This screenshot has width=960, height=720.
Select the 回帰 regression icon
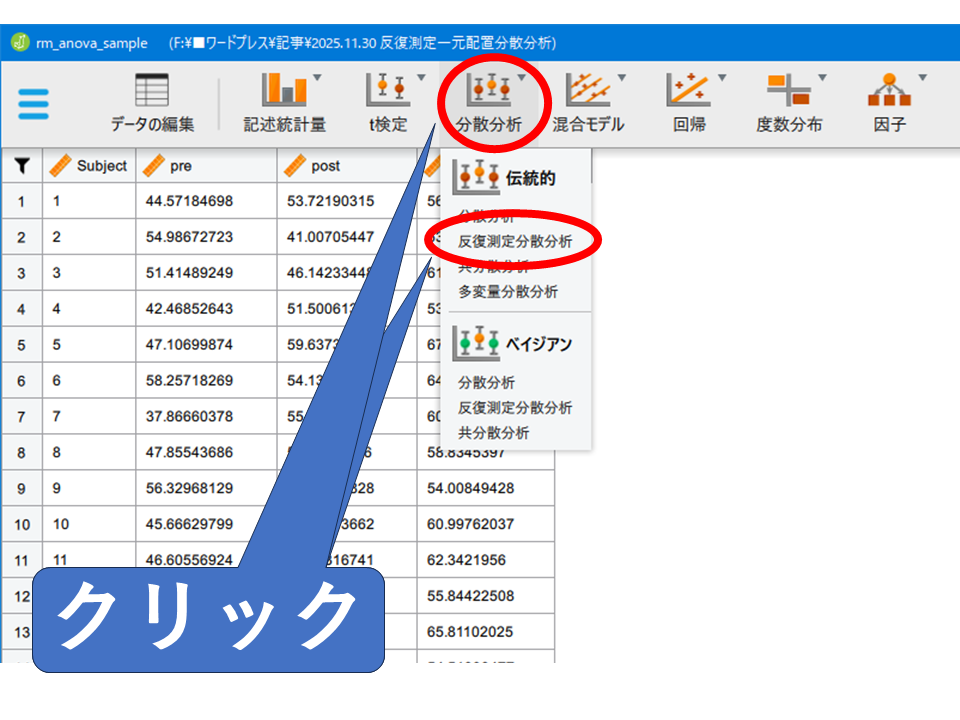coord(688,91)
